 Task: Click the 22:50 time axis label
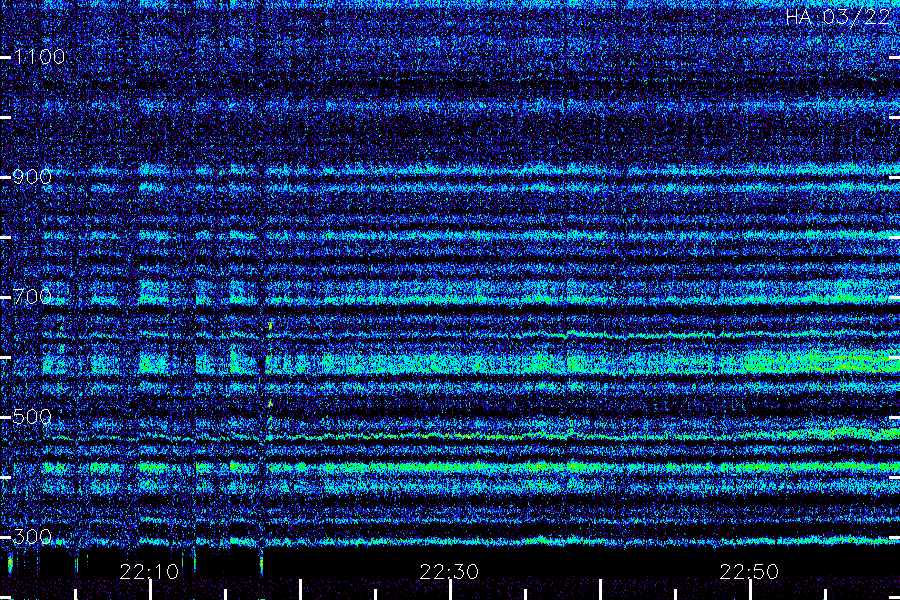[749, 572]
